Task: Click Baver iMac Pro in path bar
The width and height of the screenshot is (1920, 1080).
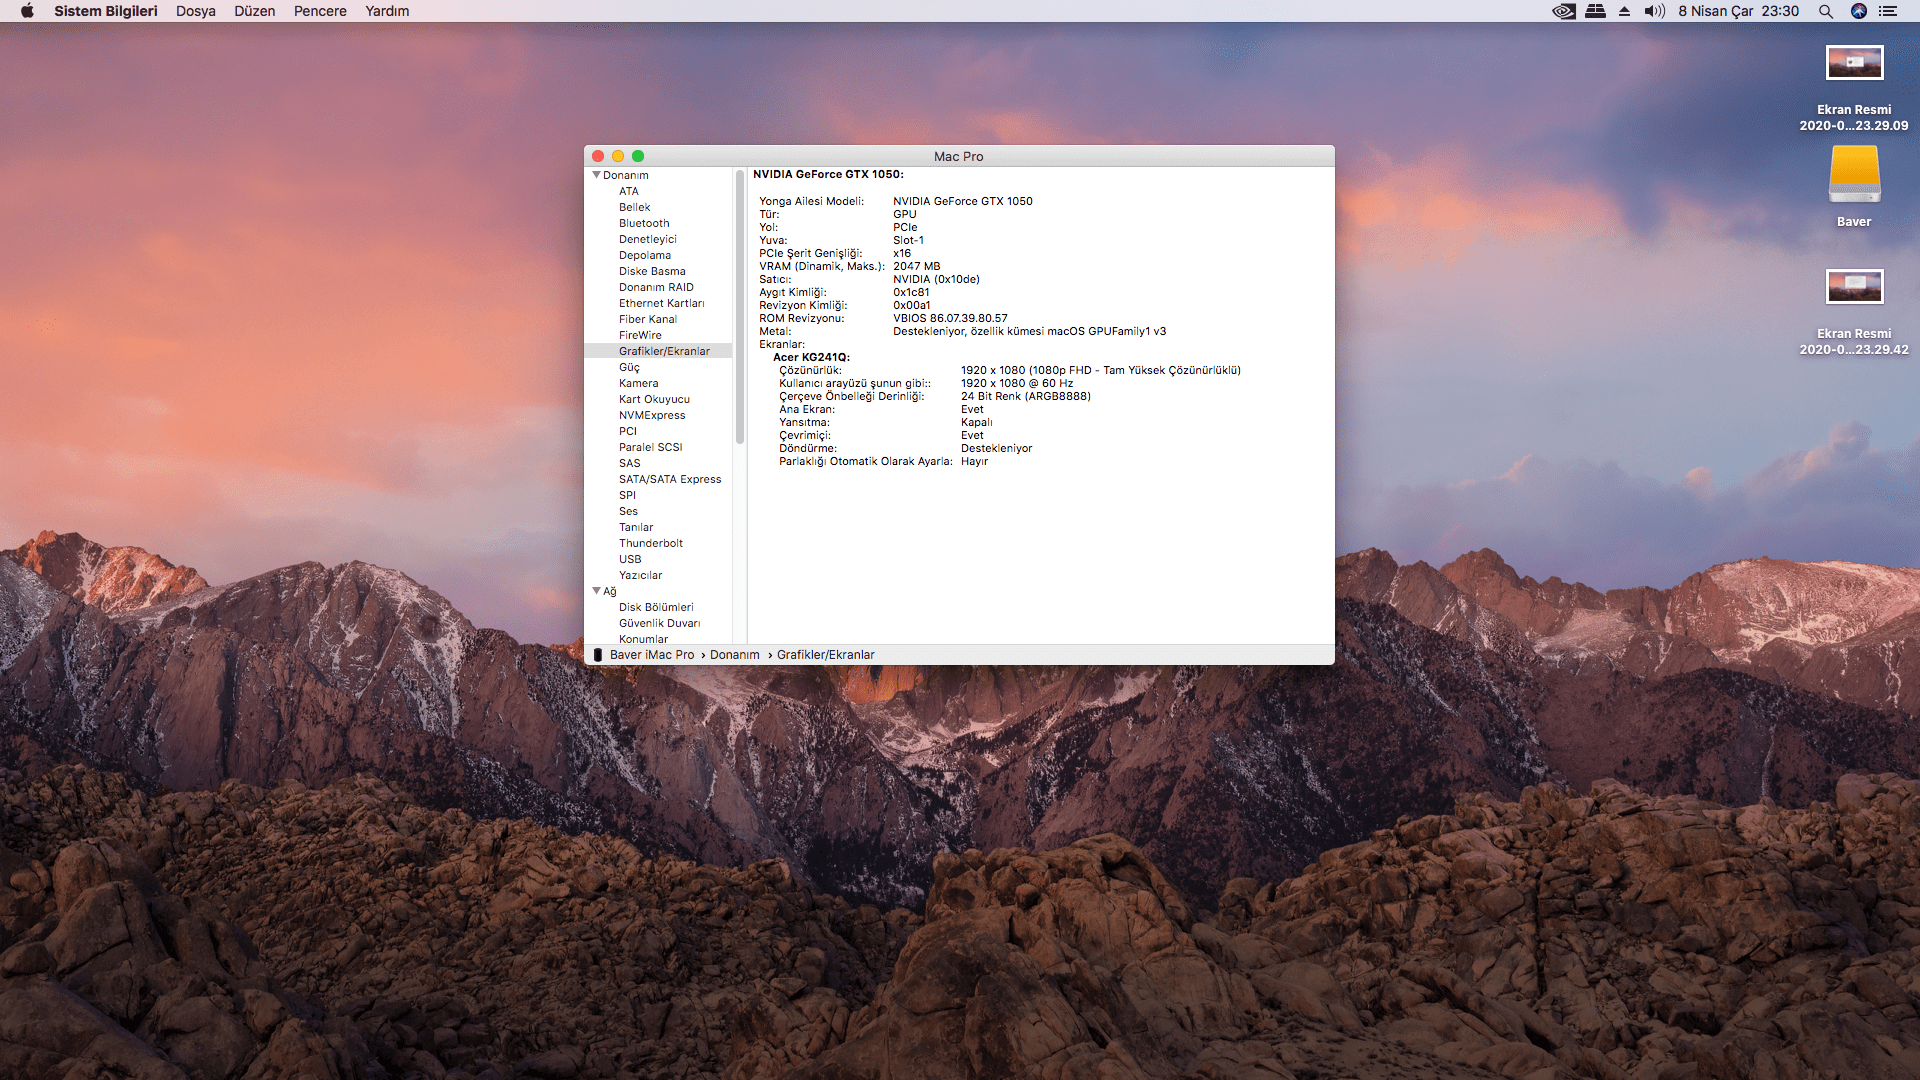Action: pyautogui.click(x=651, y=655)
